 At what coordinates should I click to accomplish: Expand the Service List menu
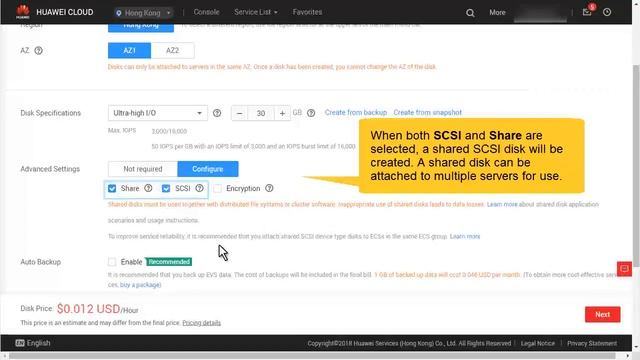point(256,12)
